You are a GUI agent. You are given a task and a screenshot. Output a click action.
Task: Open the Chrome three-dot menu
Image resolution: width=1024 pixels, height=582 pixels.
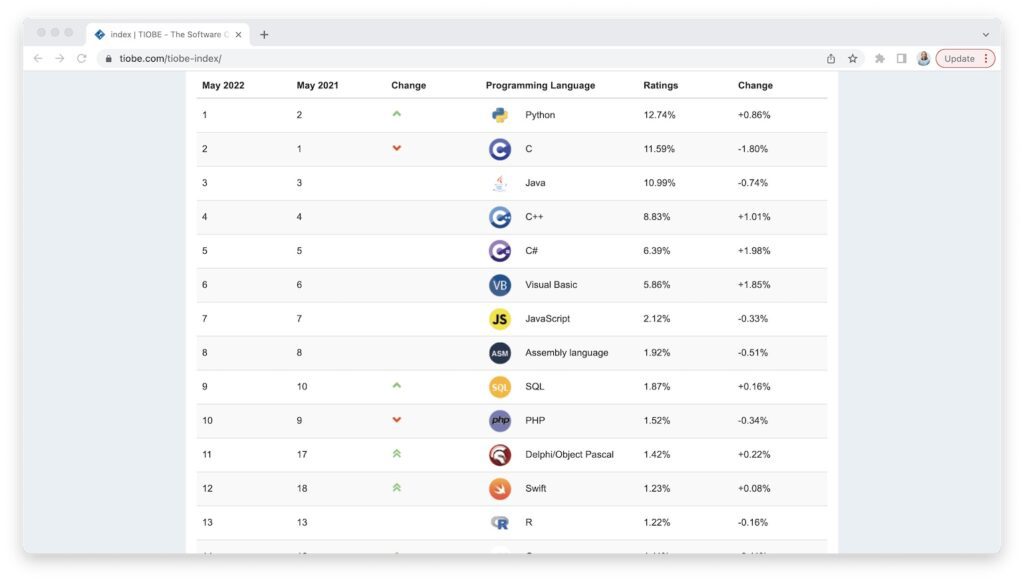(987, 59)
